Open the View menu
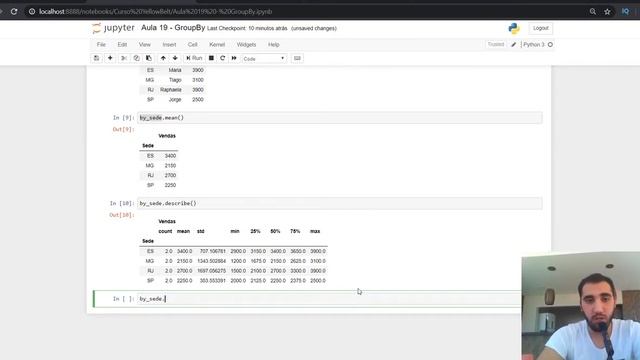The width and height of the screenshot is (640, 360). pyautogui.click(x=144, y=44)
